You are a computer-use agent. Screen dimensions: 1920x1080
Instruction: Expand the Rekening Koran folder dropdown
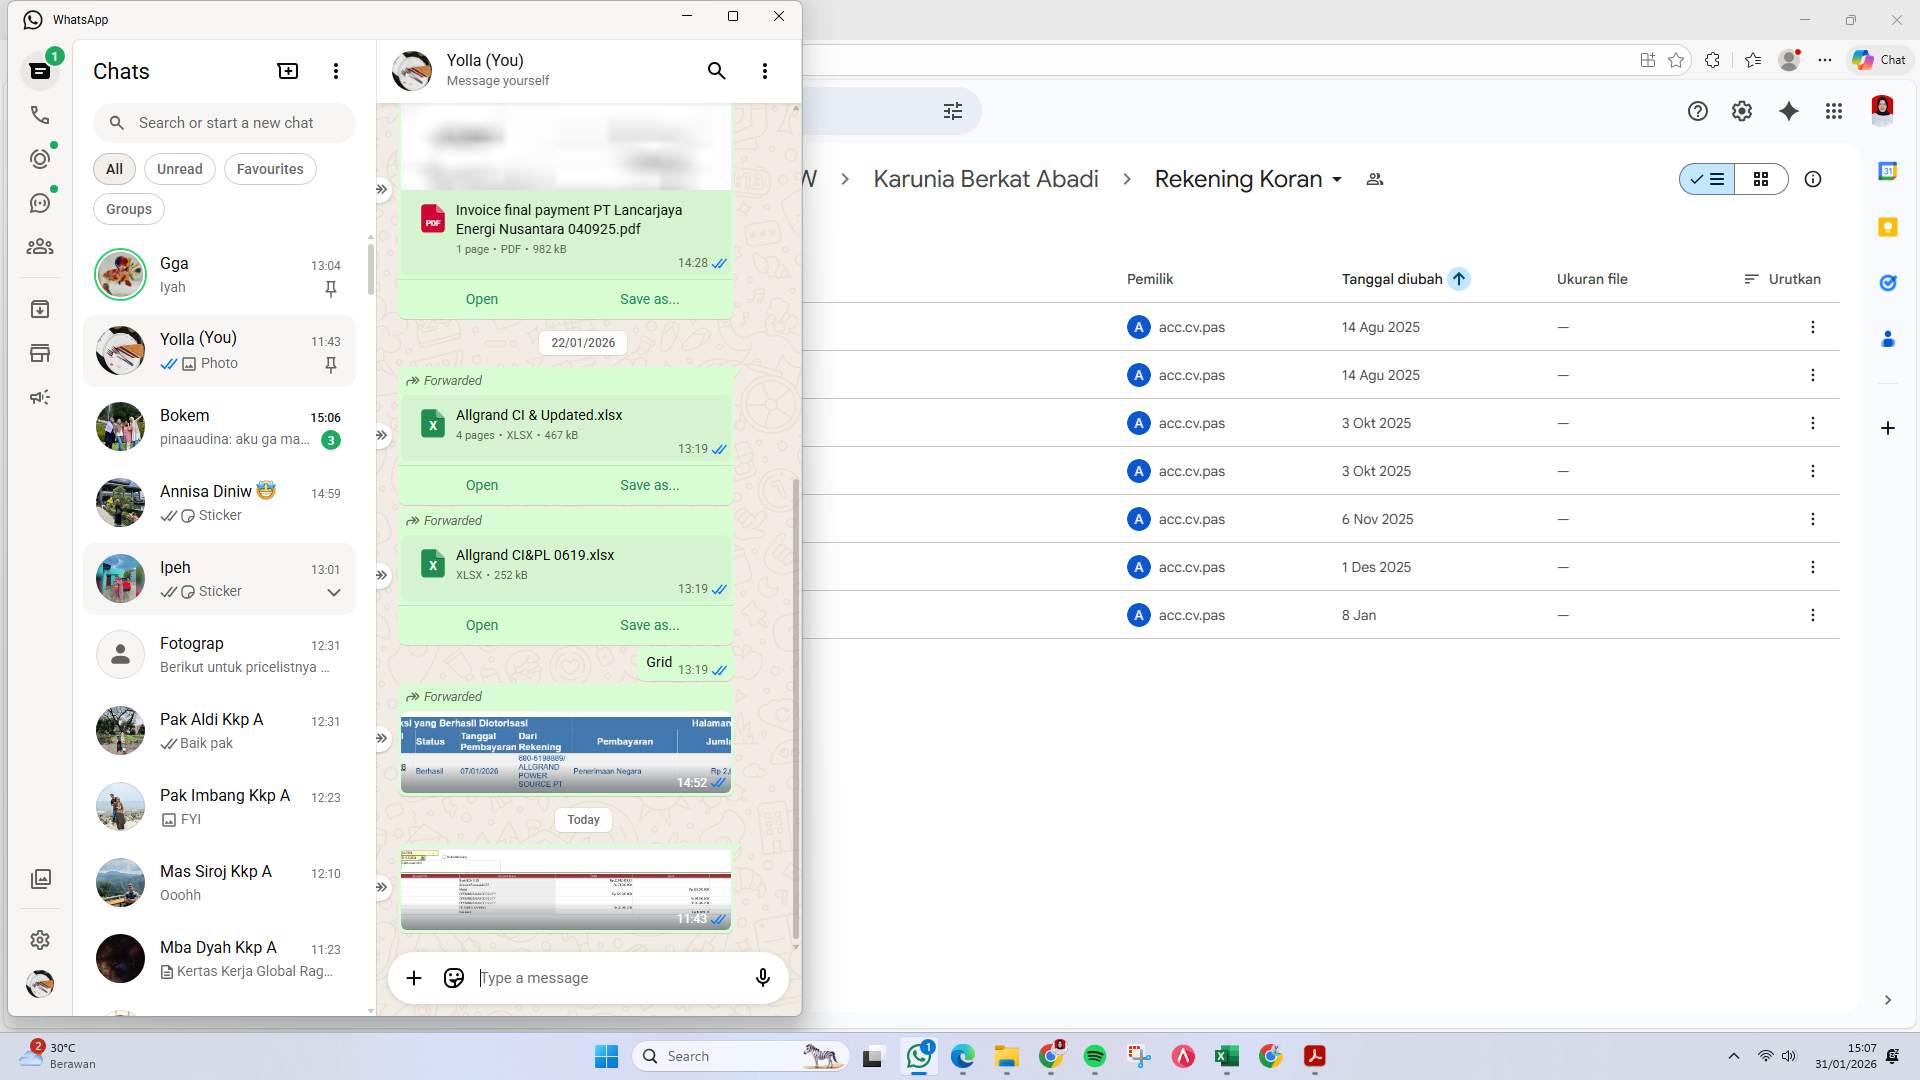click(1337, 180)
